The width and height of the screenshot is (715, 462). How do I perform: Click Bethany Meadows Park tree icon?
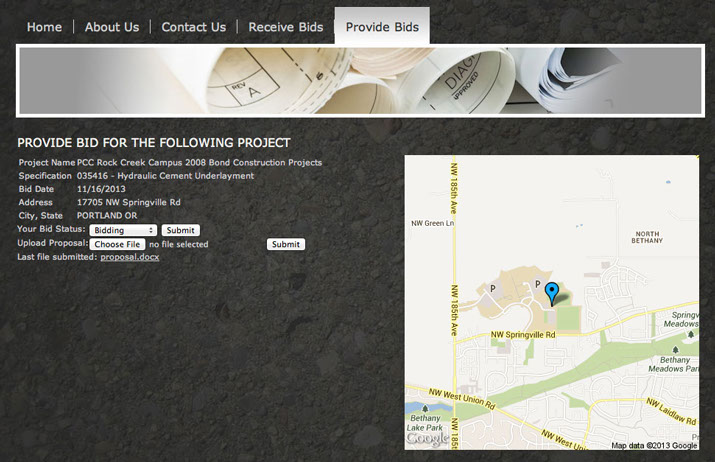tap(675, 350)
